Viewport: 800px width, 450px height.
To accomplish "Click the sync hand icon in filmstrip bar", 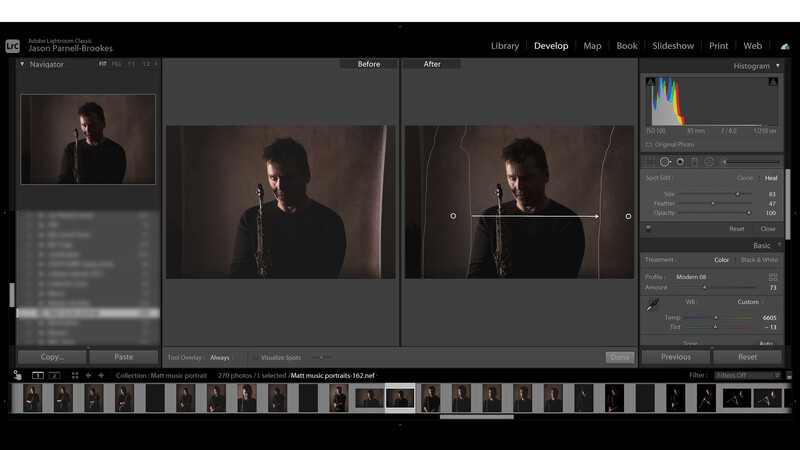I will [17, 375].
